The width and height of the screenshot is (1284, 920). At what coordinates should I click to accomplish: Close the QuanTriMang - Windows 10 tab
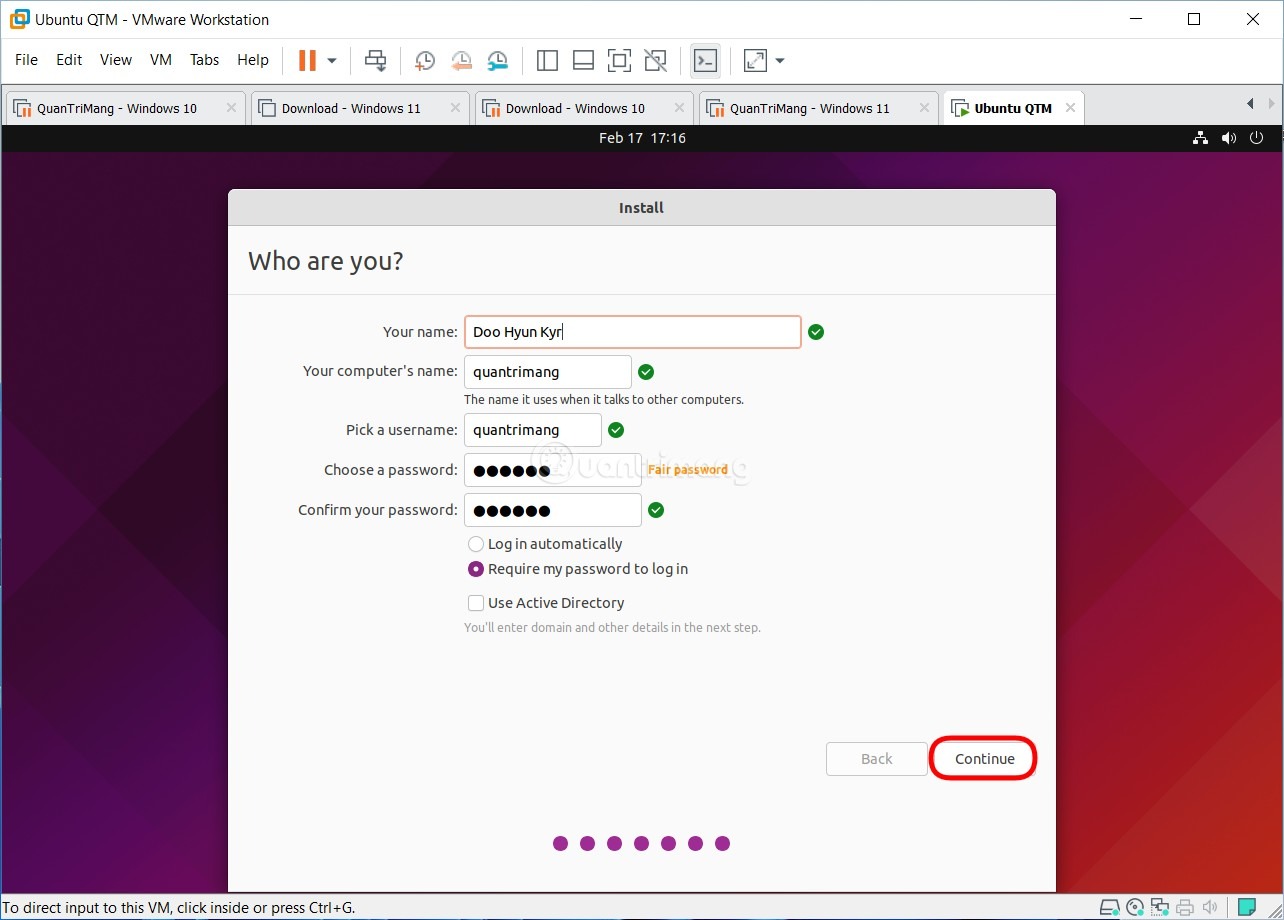click(231, 108)
